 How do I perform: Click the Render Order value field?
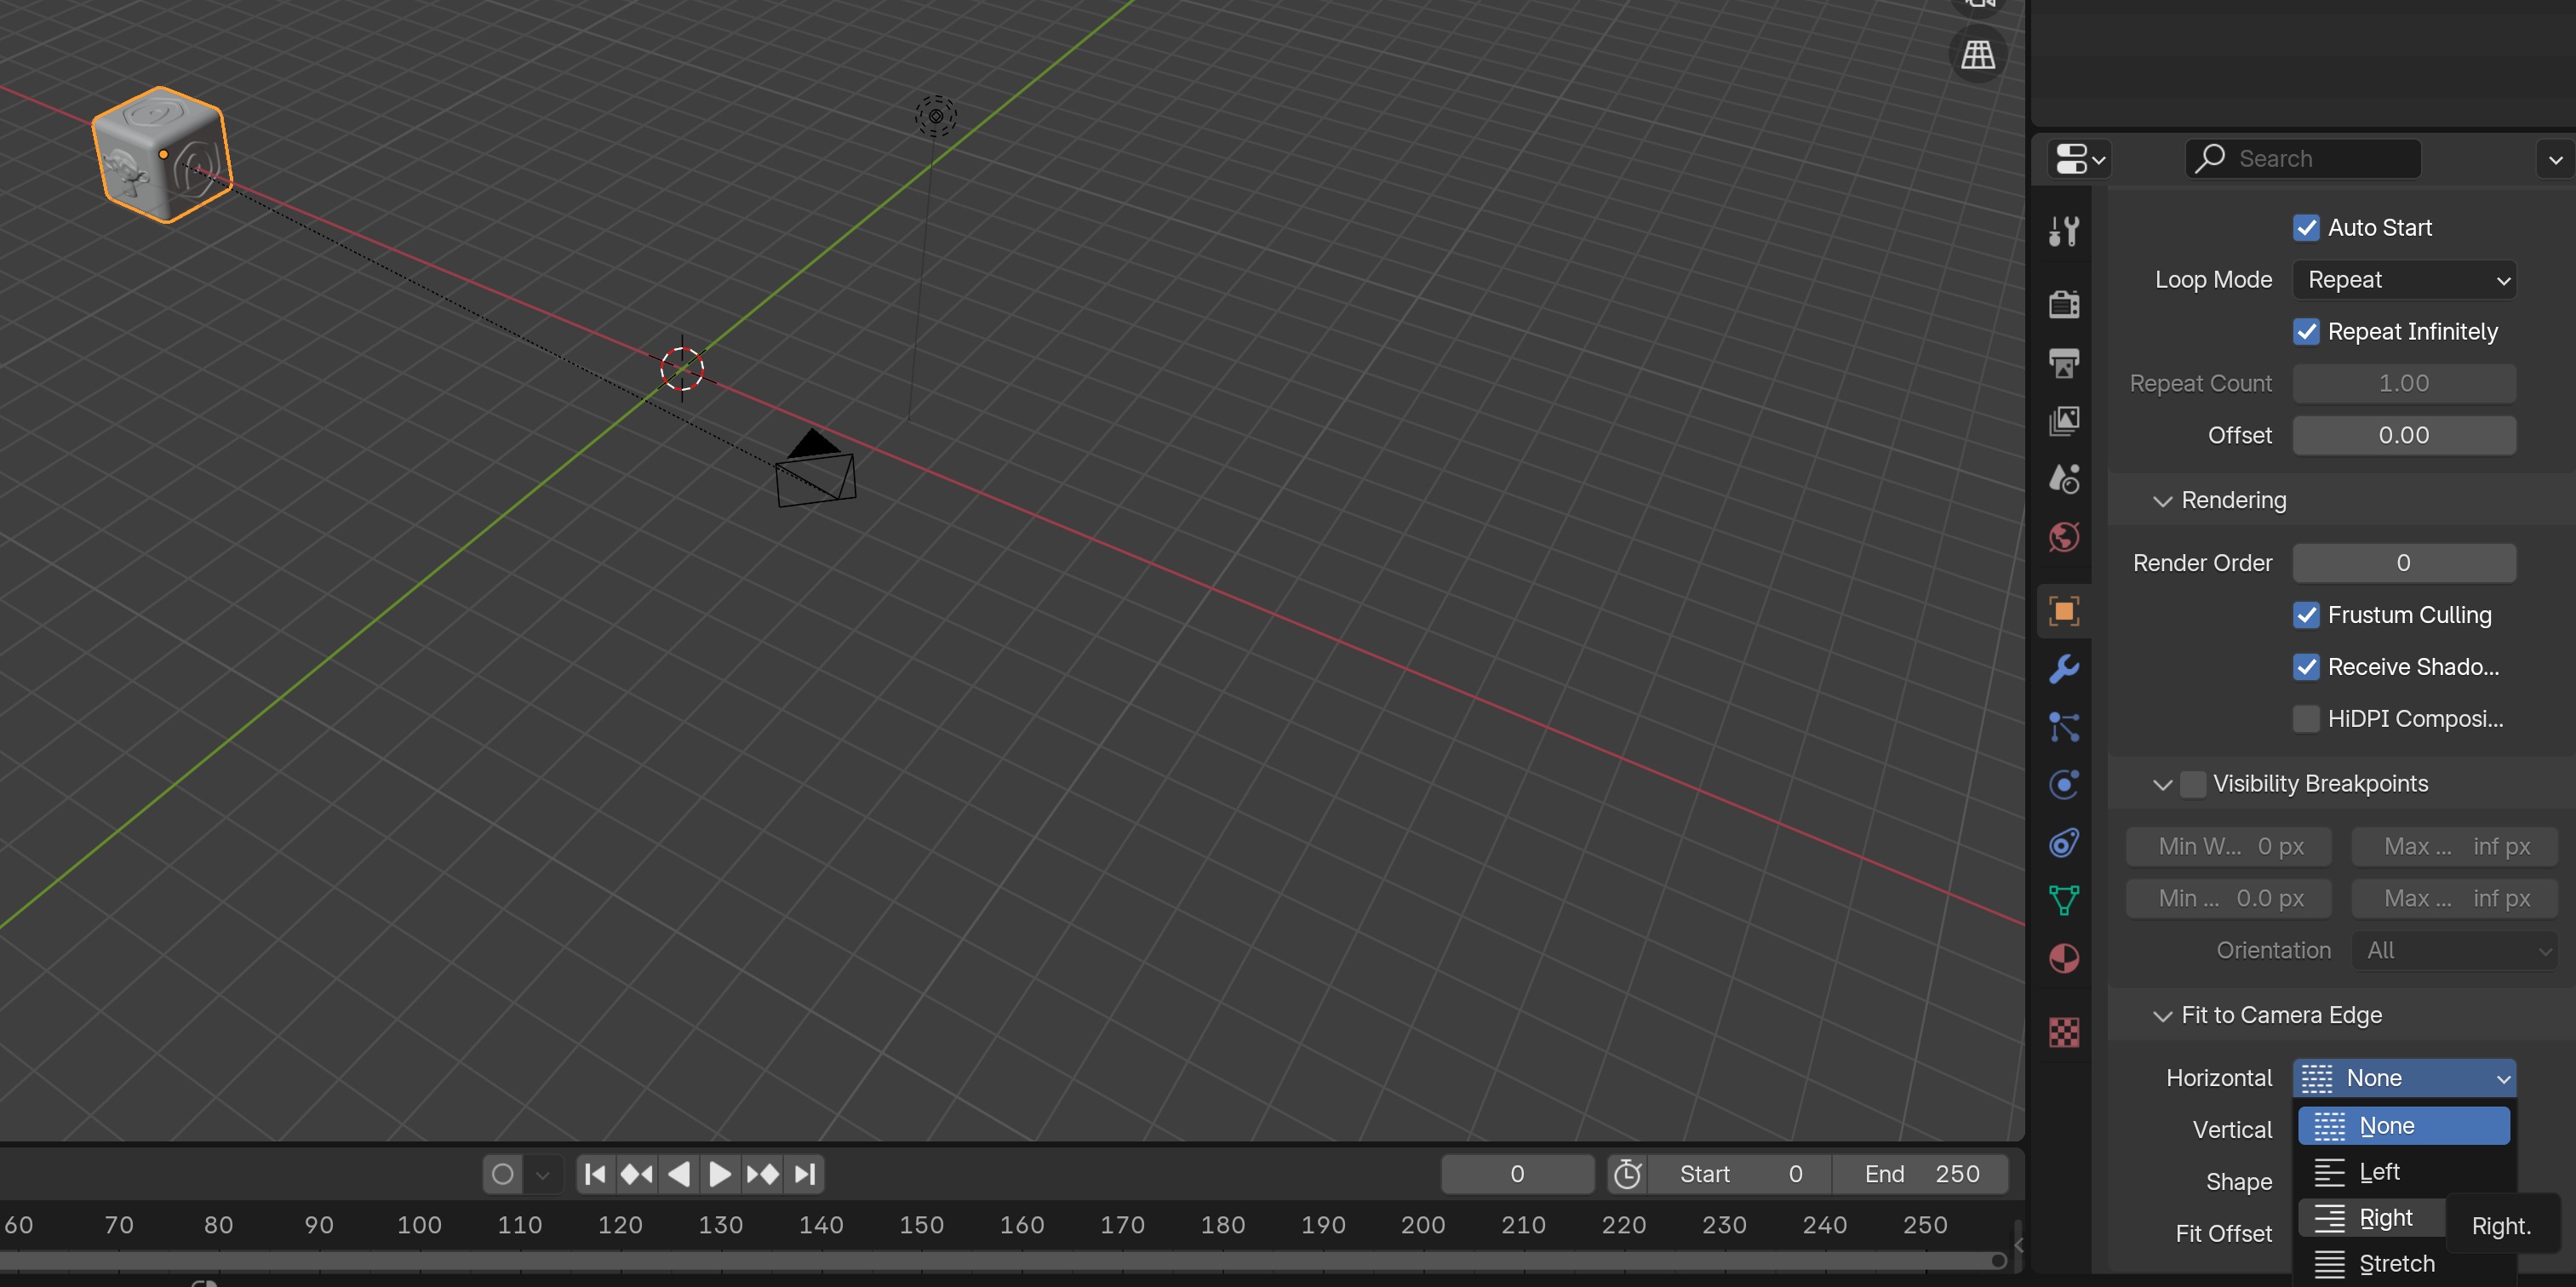tap(2404, 563)
